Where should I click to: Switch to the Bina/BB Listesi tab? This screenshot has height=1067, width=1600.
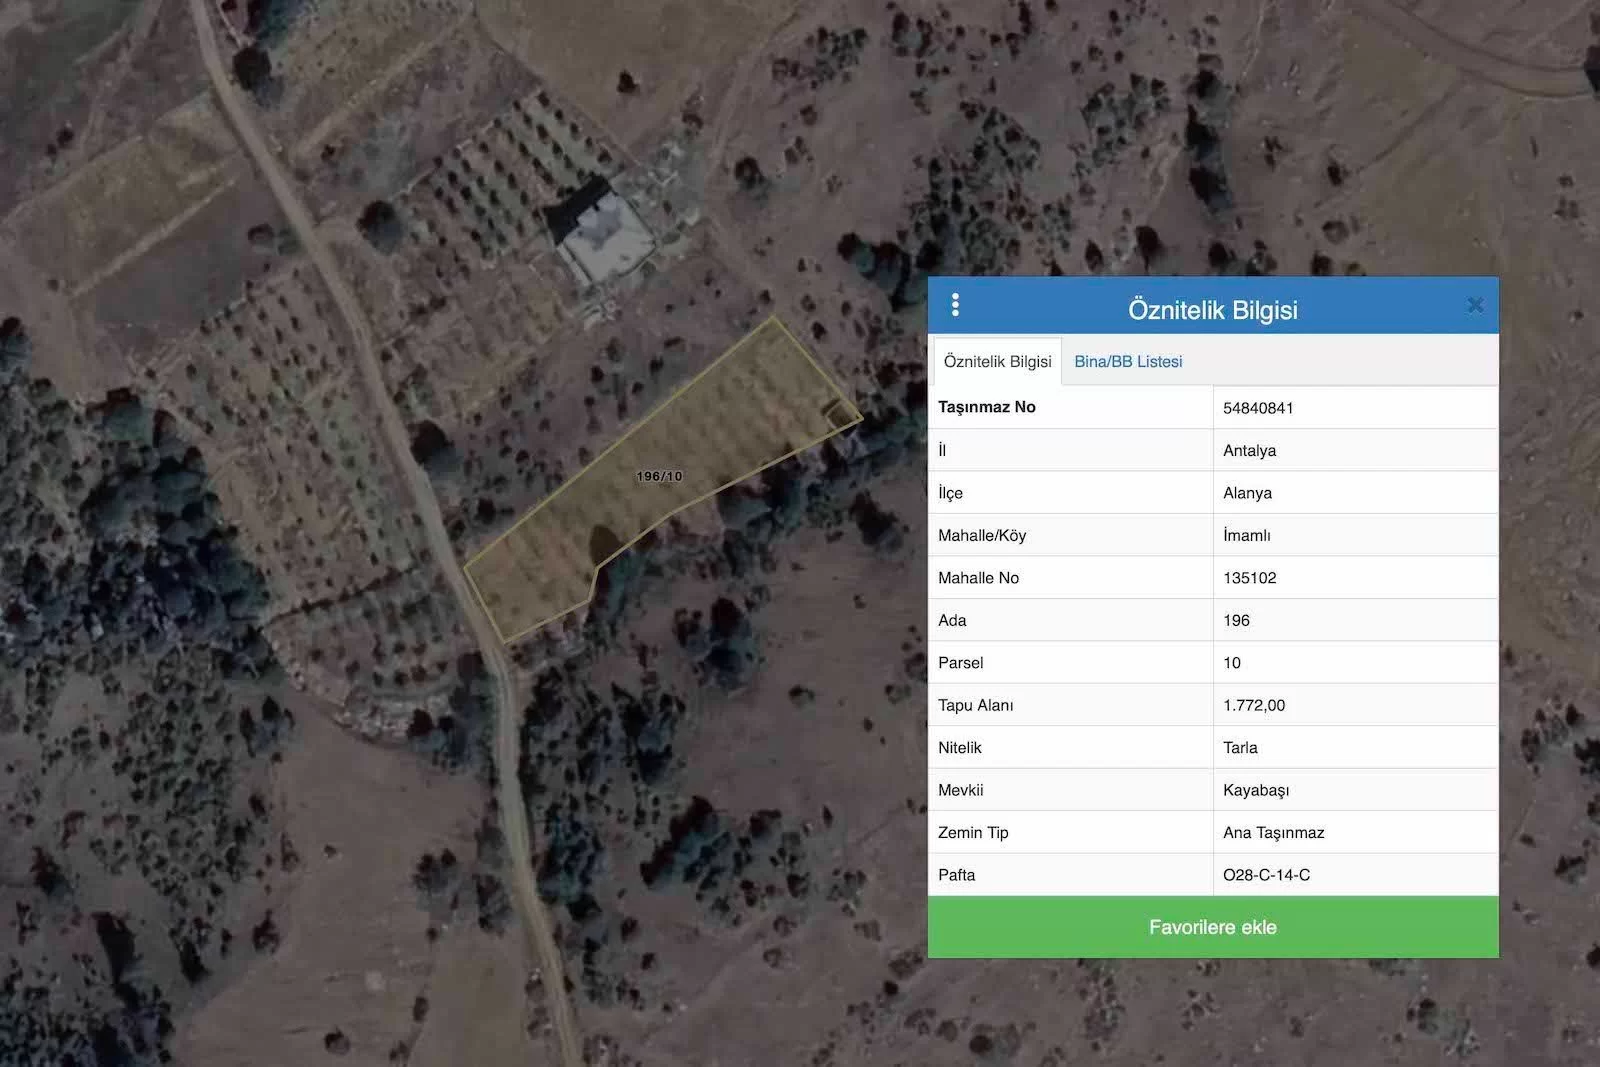coord(1128,362)
